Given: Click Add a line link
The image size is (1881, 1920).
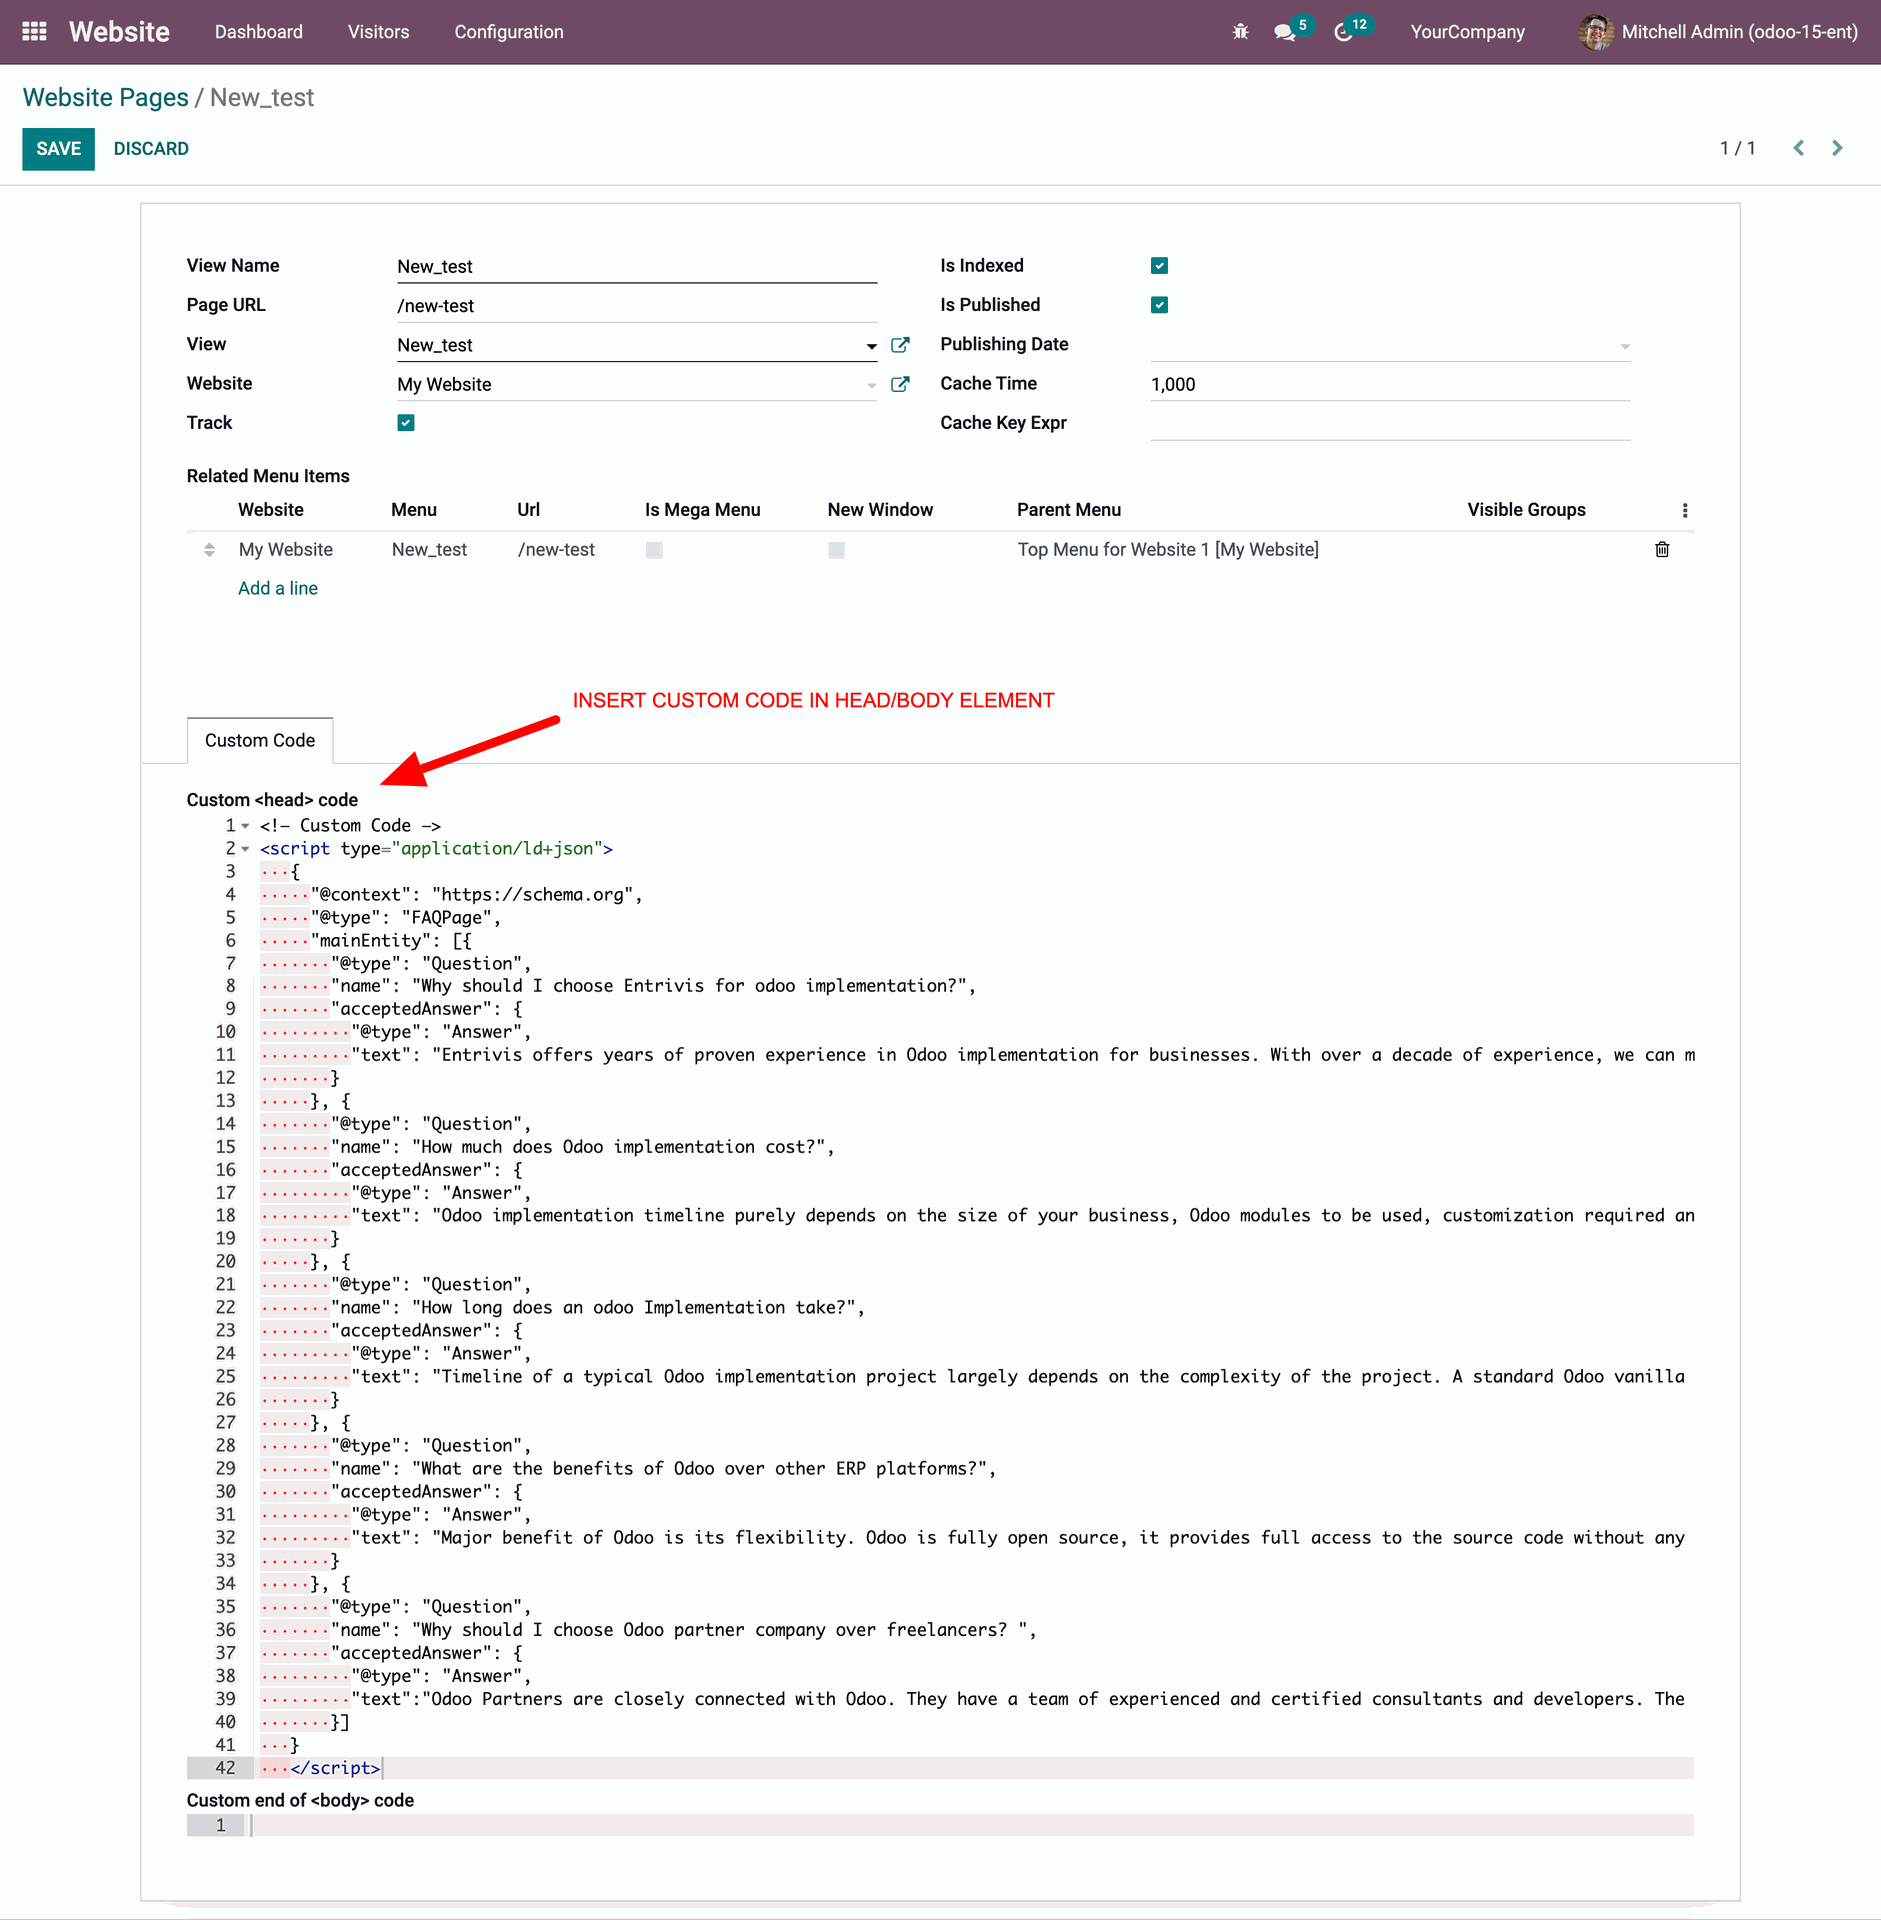Looking at the screenshot, I should click(x=278, y=588).
